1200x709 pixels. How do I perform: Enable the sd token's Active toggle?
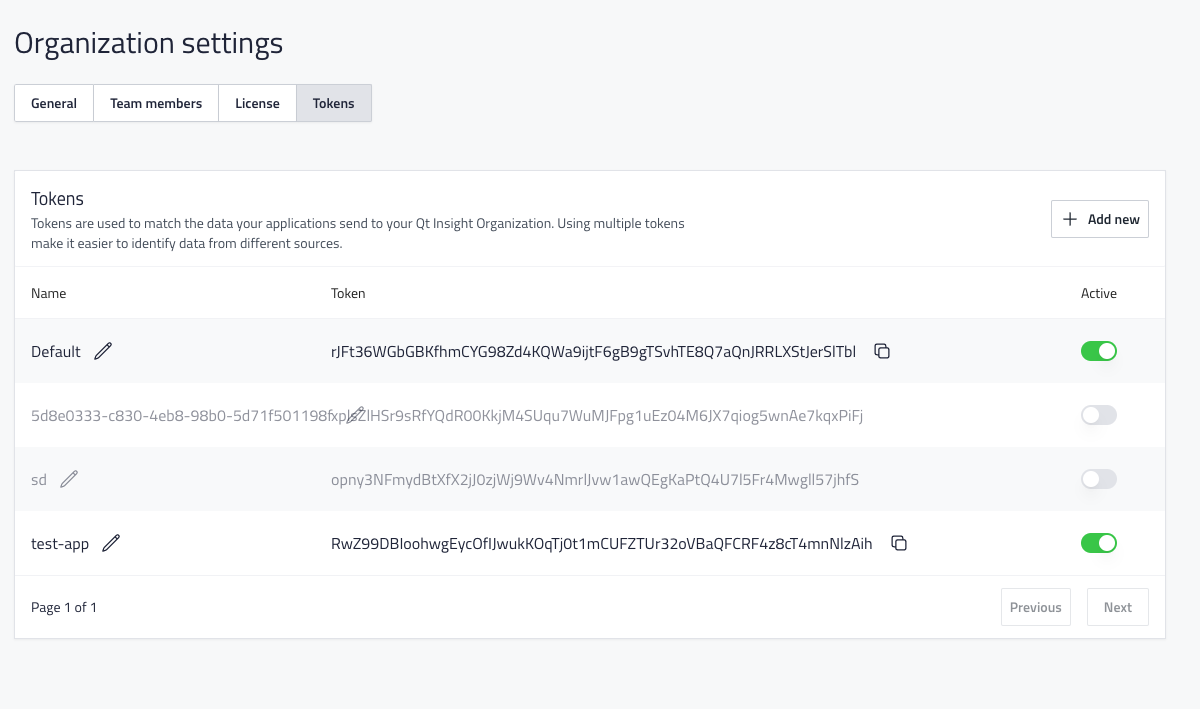[x=1098, y=479]
